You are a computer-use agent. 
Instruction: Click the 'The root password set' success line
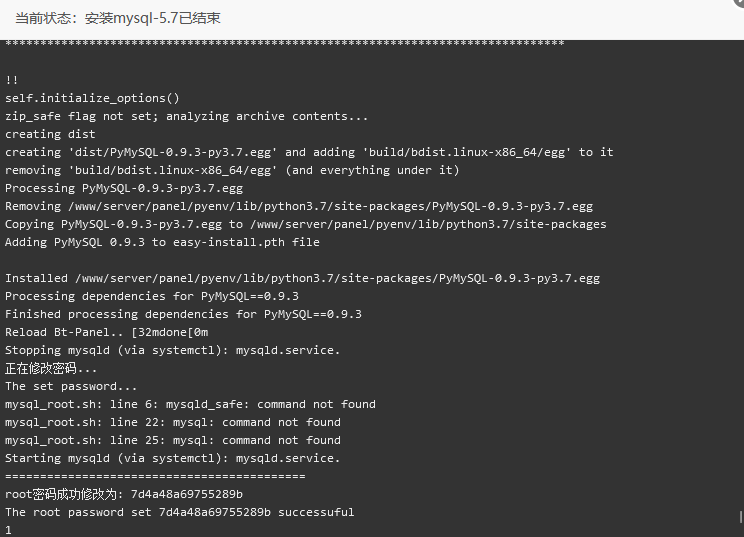point(179,512)
